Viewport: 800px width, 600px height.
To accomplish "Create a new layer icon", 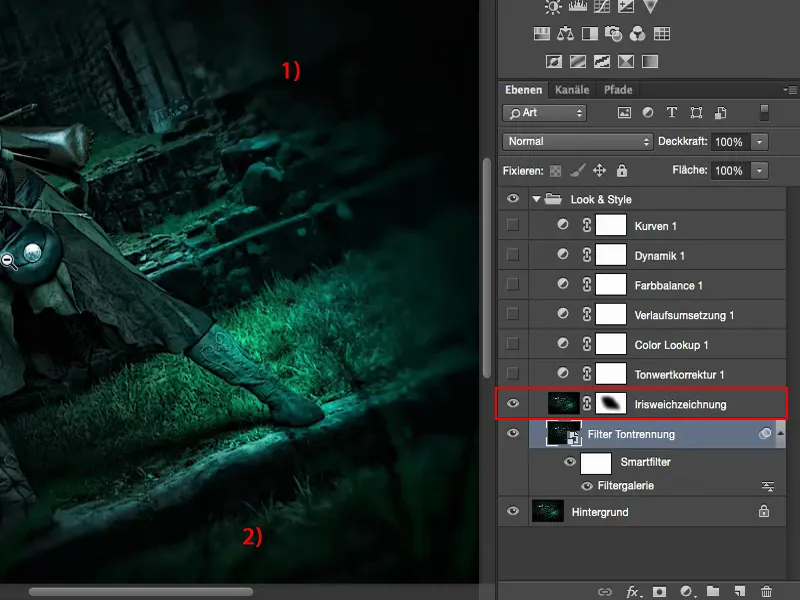I will (x=740, y=591).
